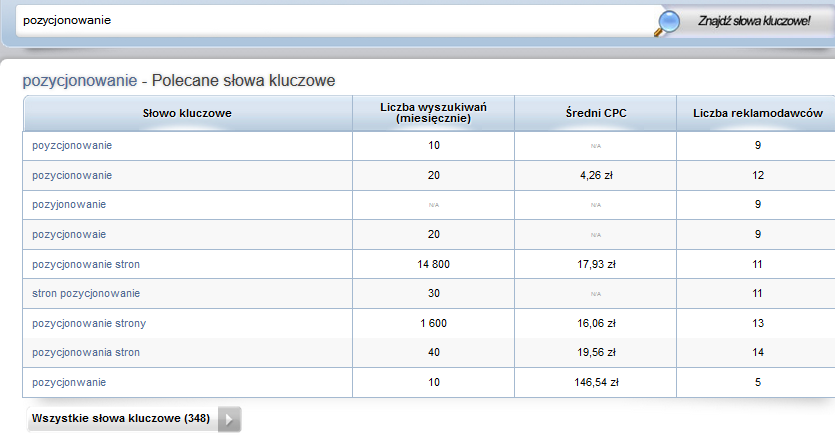
Task: Sort by 'Liczba reklamodawców' column header
Action: point(757,113)
